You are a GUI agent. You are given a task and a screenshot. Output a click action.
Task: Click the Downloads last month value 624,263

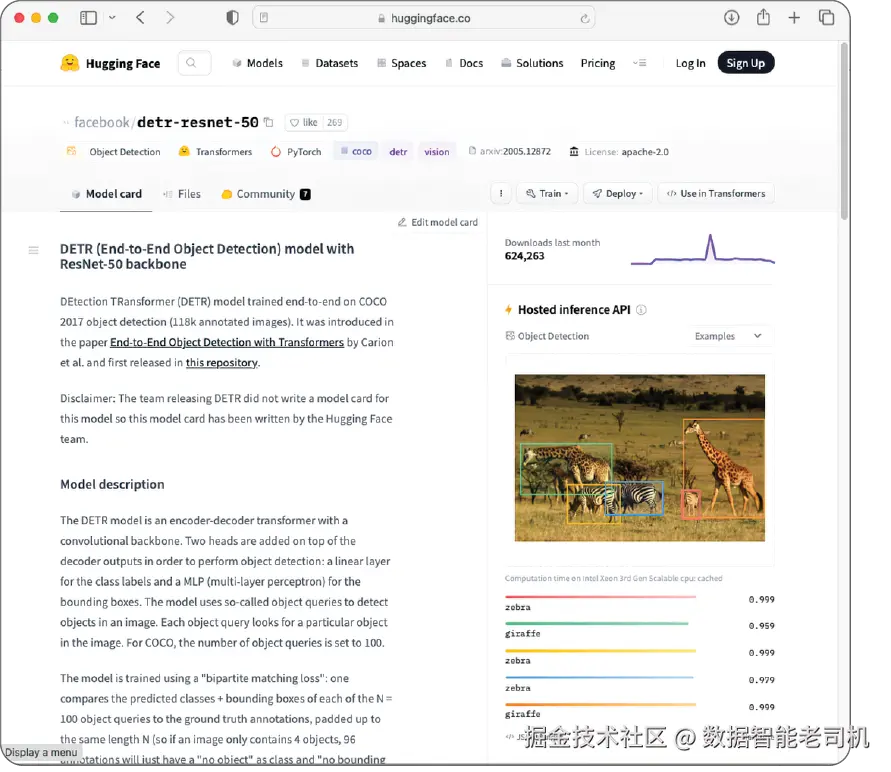(x=524, y=256)
